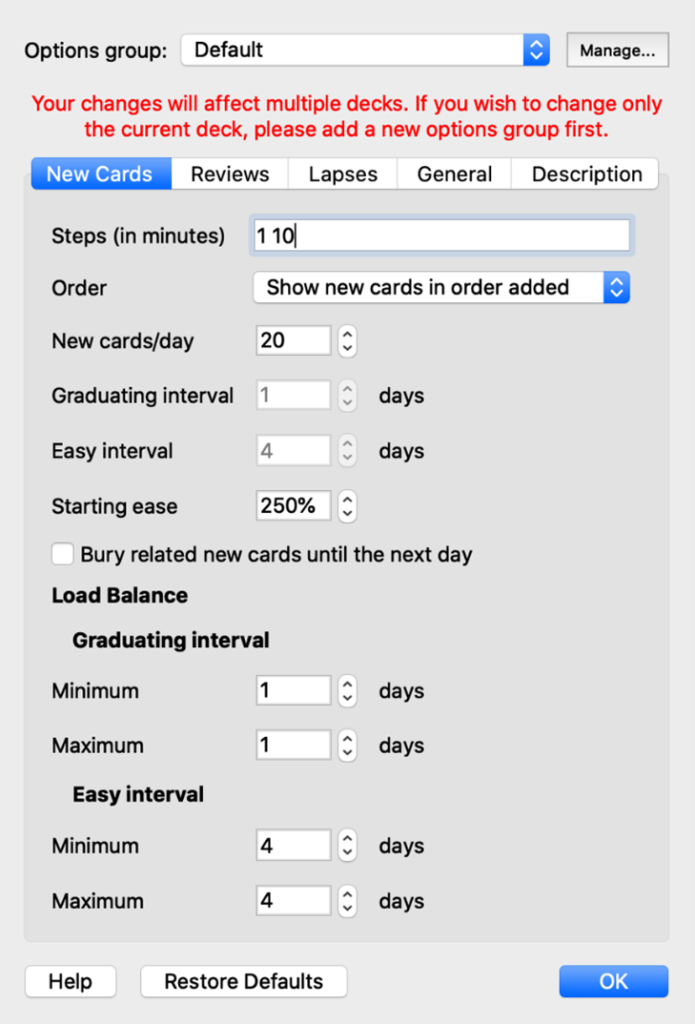
Task: Click Graduating interval Minimum stepper arrows
Action: pyautogui.click(x=347, y=691)
